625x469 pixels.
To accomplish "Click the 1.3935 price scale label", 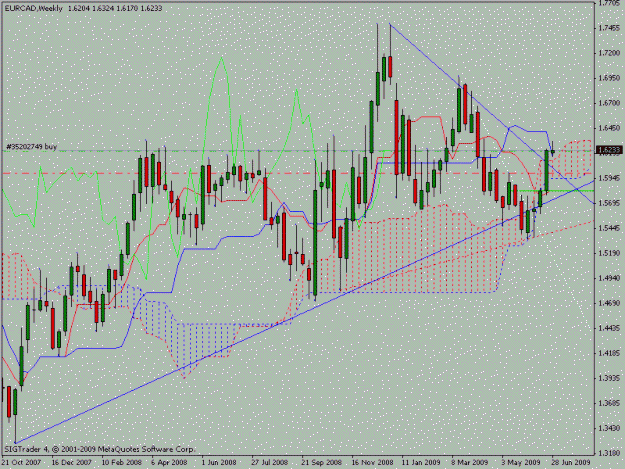I will coord(609,378).
